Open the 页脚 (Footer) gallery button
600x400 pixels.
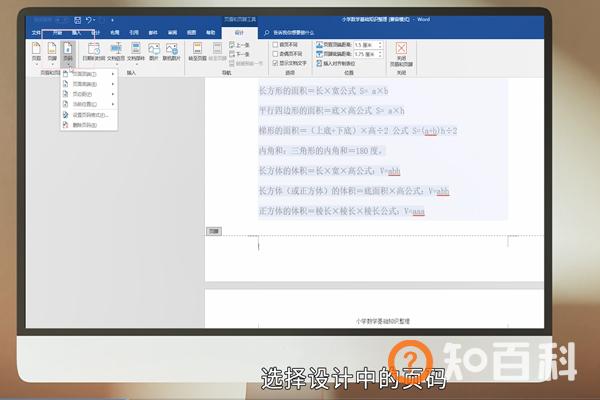point(52,52)
